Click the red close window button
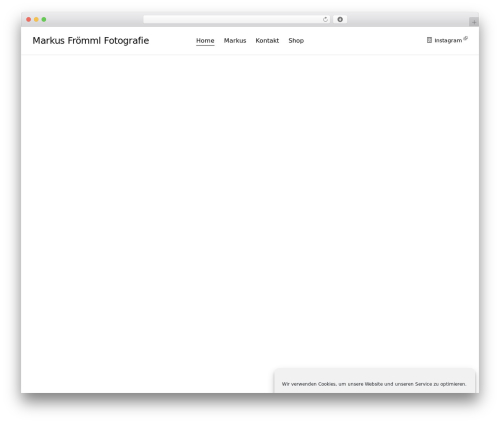 pos(29,20)
